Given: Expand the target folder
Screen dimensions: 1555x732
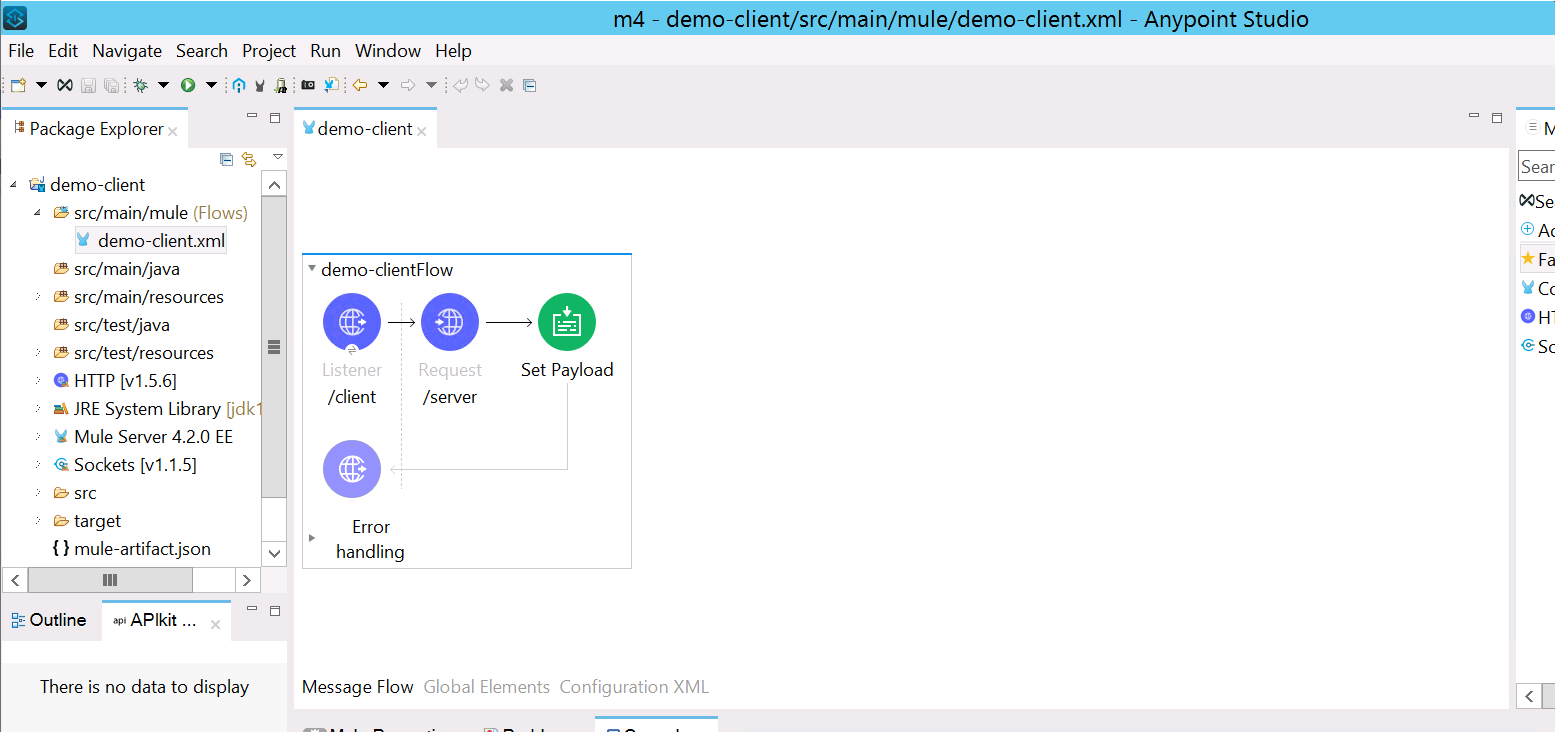Looking at the screenshot, I should [x=38, y=521].
